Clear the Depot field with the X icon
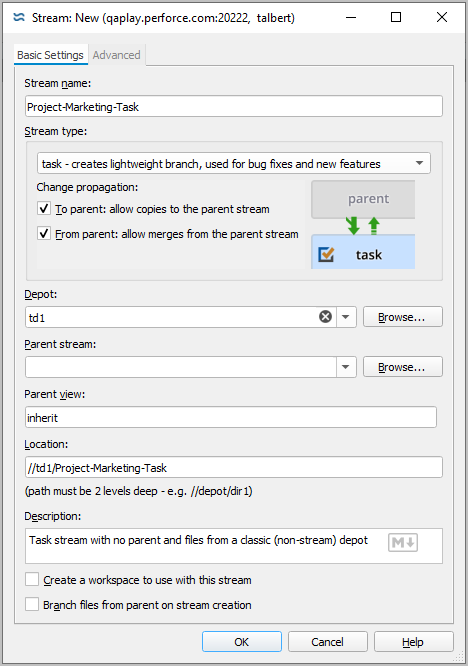468x666 pixels. (325, 317)
